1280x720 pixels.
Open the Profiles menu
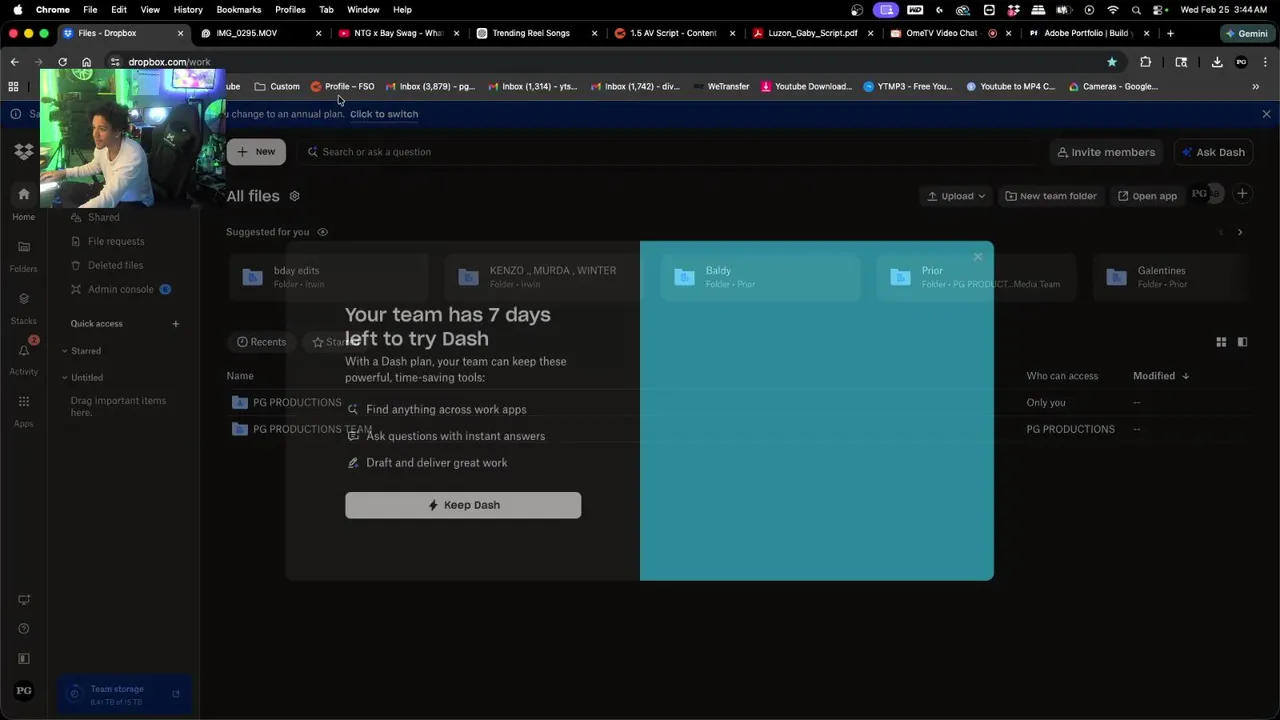290,9
